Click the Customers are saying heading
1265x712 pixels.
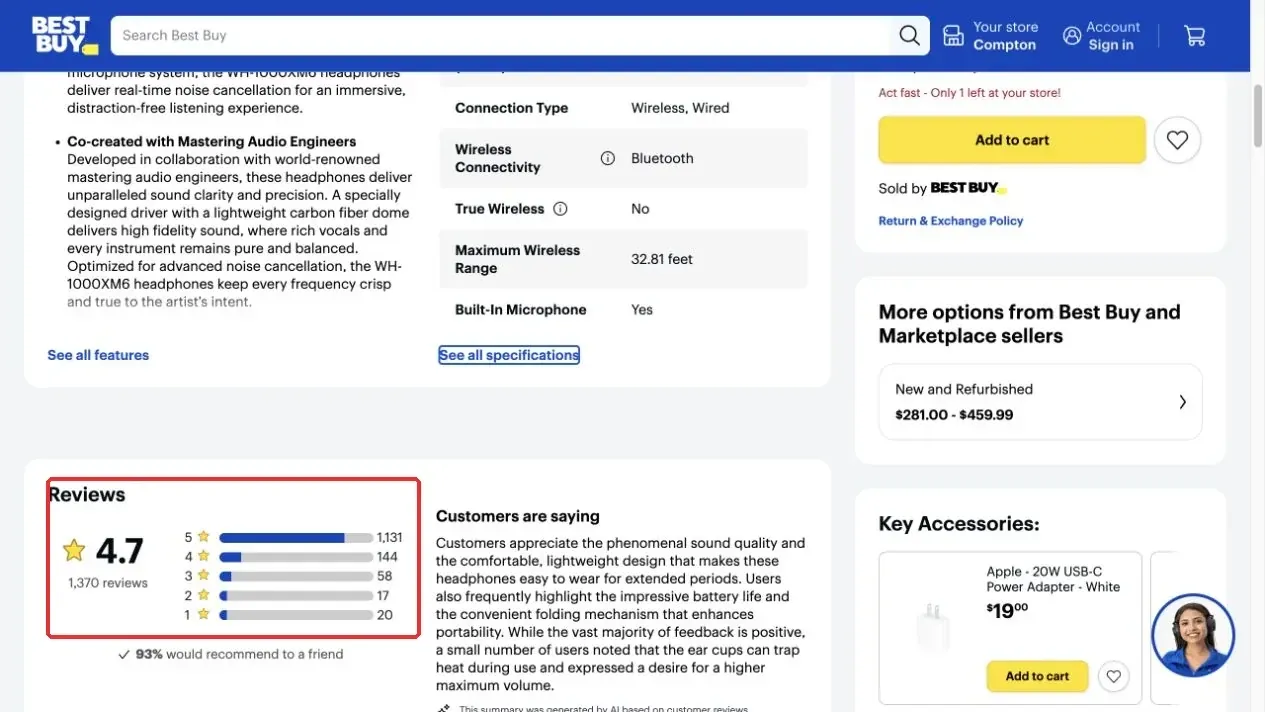point(518,516)
